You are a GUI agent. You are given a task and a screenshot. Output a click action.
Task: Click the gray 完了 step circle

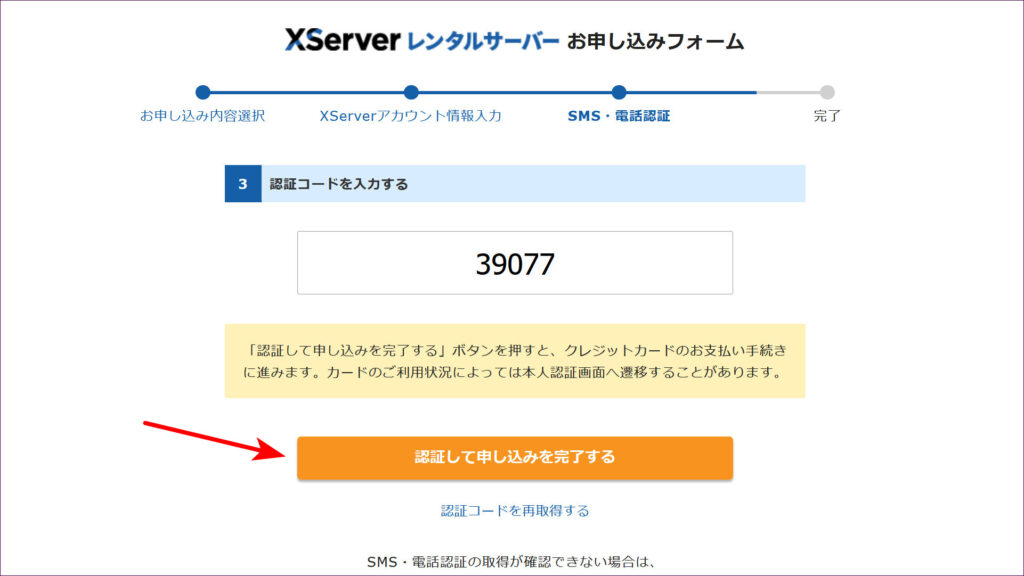click(827, 92)
